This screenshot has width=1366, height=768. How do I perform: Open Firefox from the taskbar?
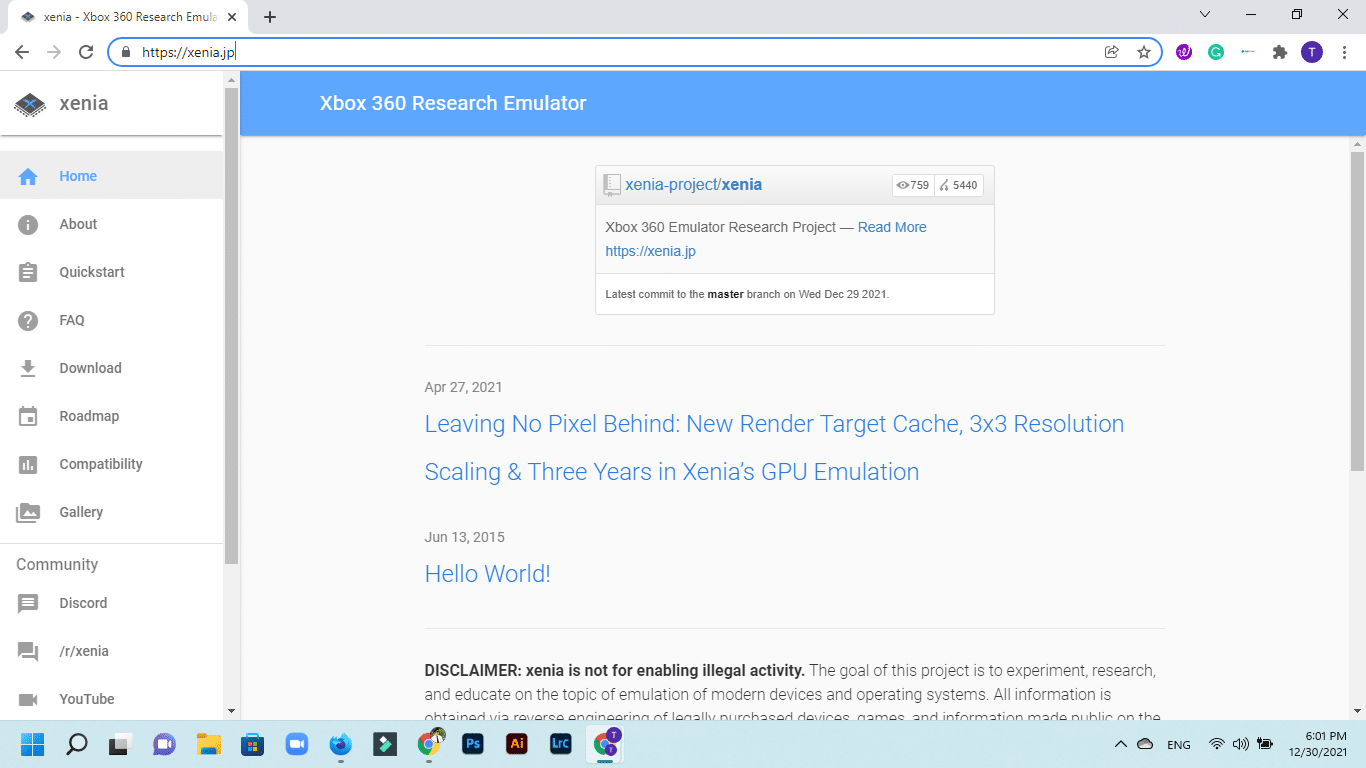340,744
